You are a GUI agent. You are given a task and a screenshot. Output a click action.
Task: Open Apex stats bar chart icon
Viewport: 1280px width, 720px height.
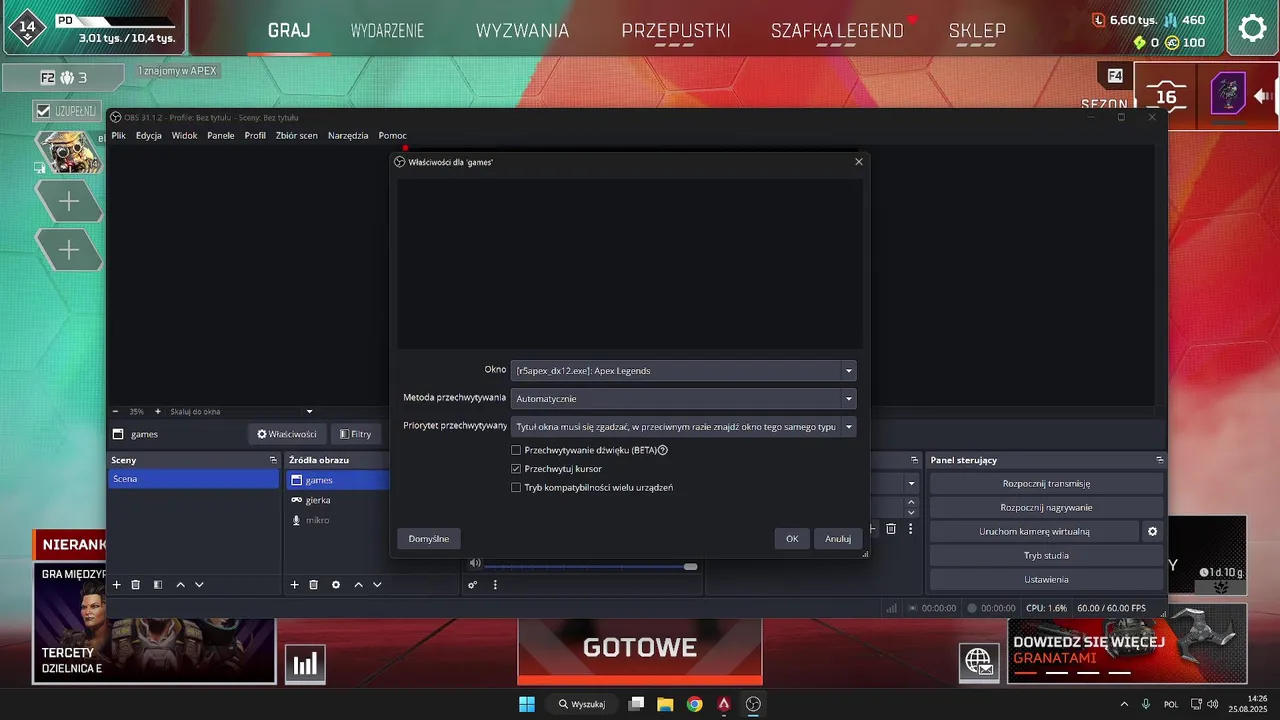pyautogui.click(x=305, y=664)
